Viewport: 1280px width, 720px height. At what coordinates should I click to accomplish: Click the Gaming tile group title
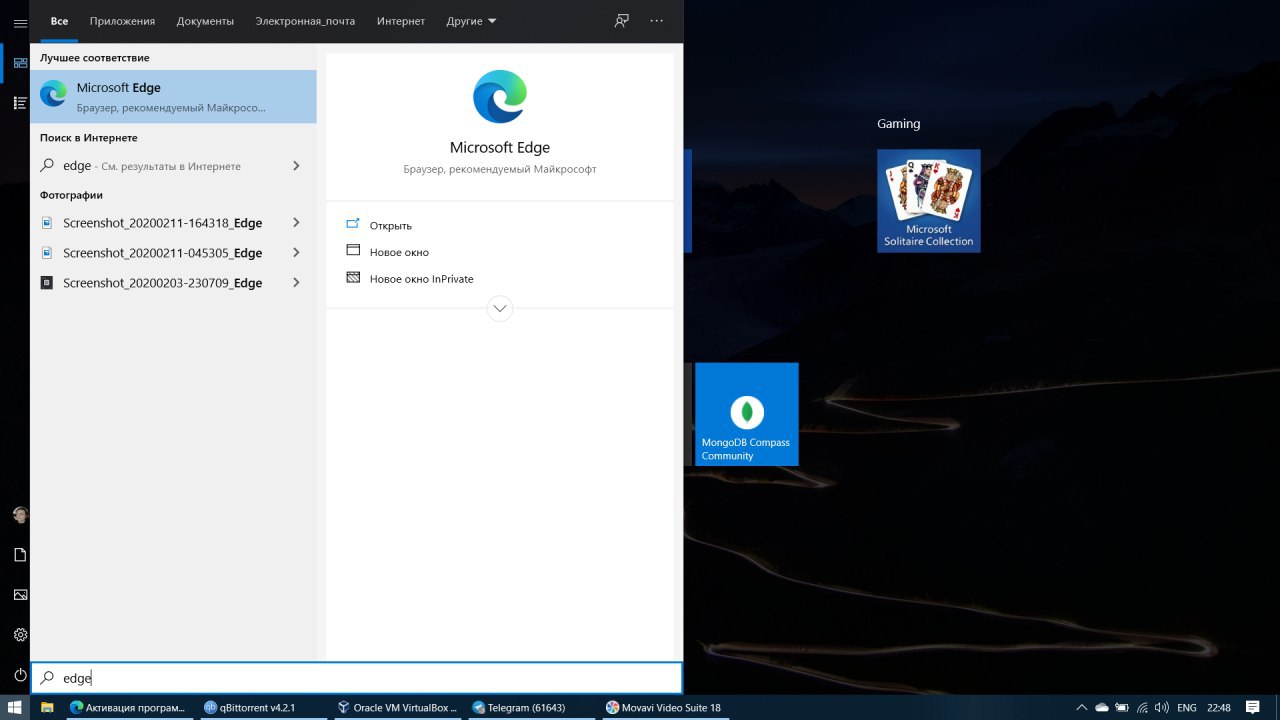tap(898, 124)
